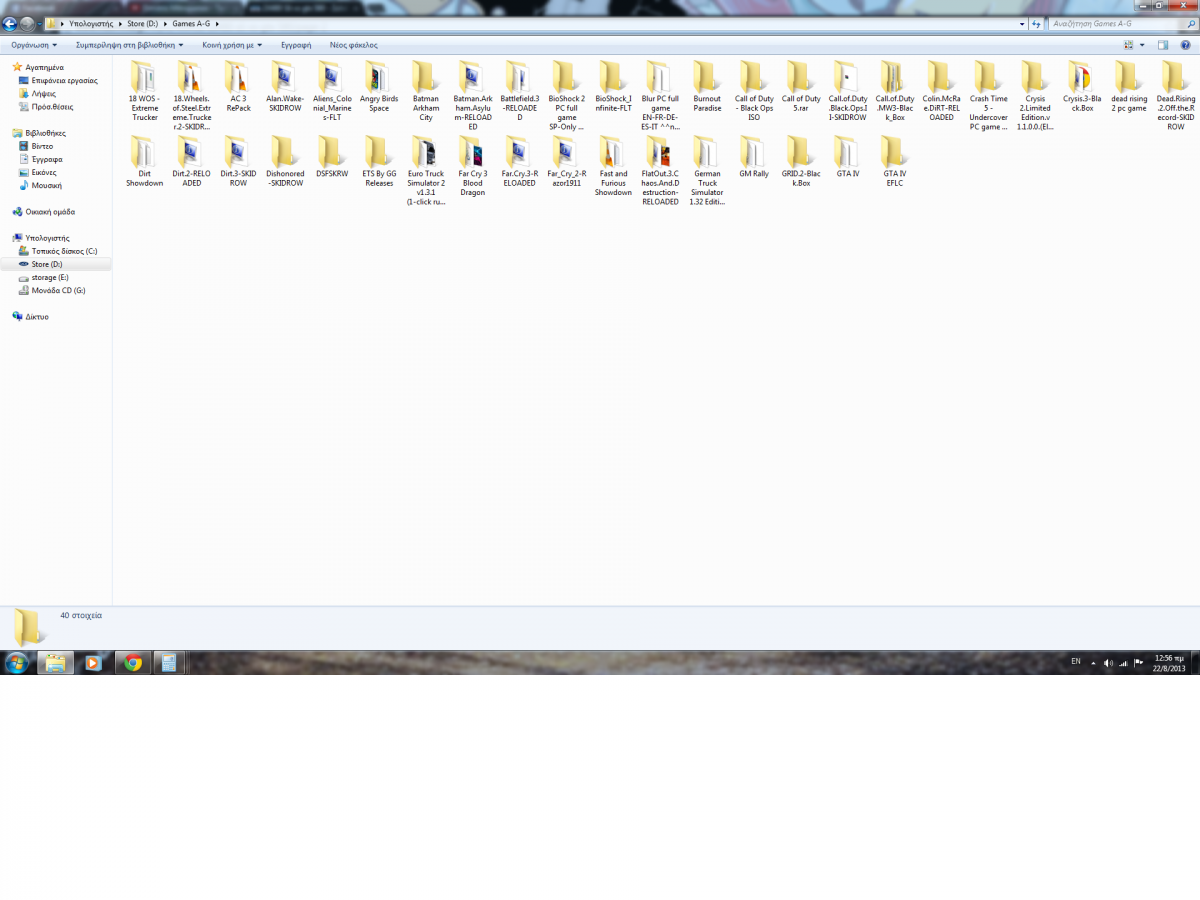Open the Μουσική library
Screen dimensions: 1200x900
46,184
